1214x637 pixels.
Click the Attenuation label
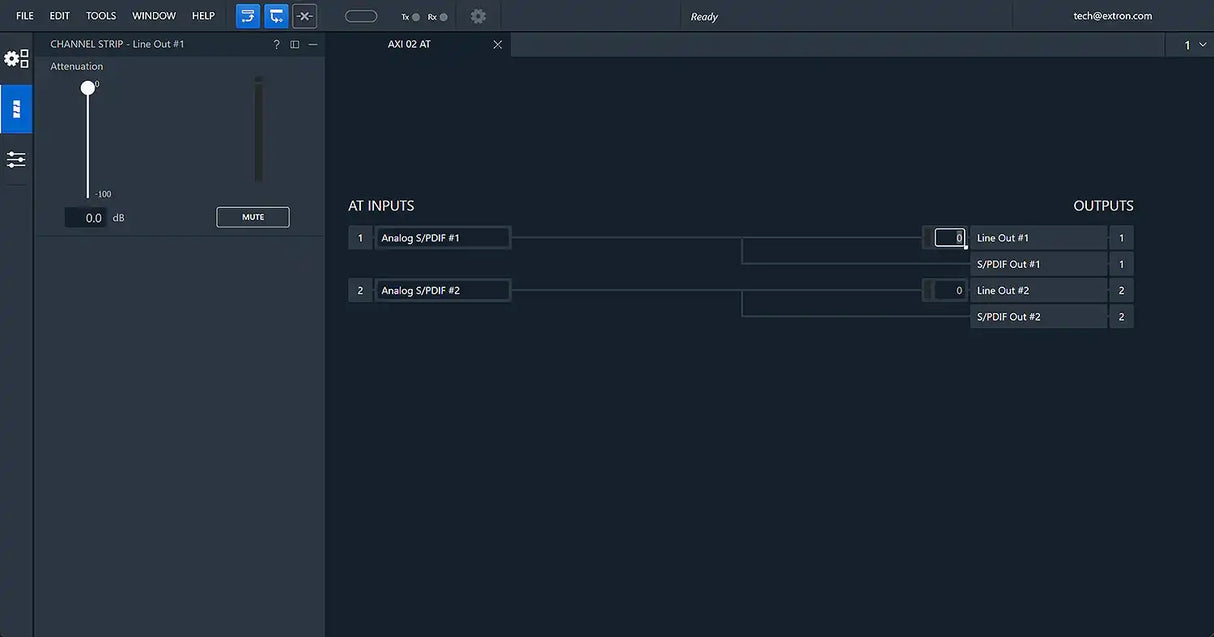(x=77, y=67)
